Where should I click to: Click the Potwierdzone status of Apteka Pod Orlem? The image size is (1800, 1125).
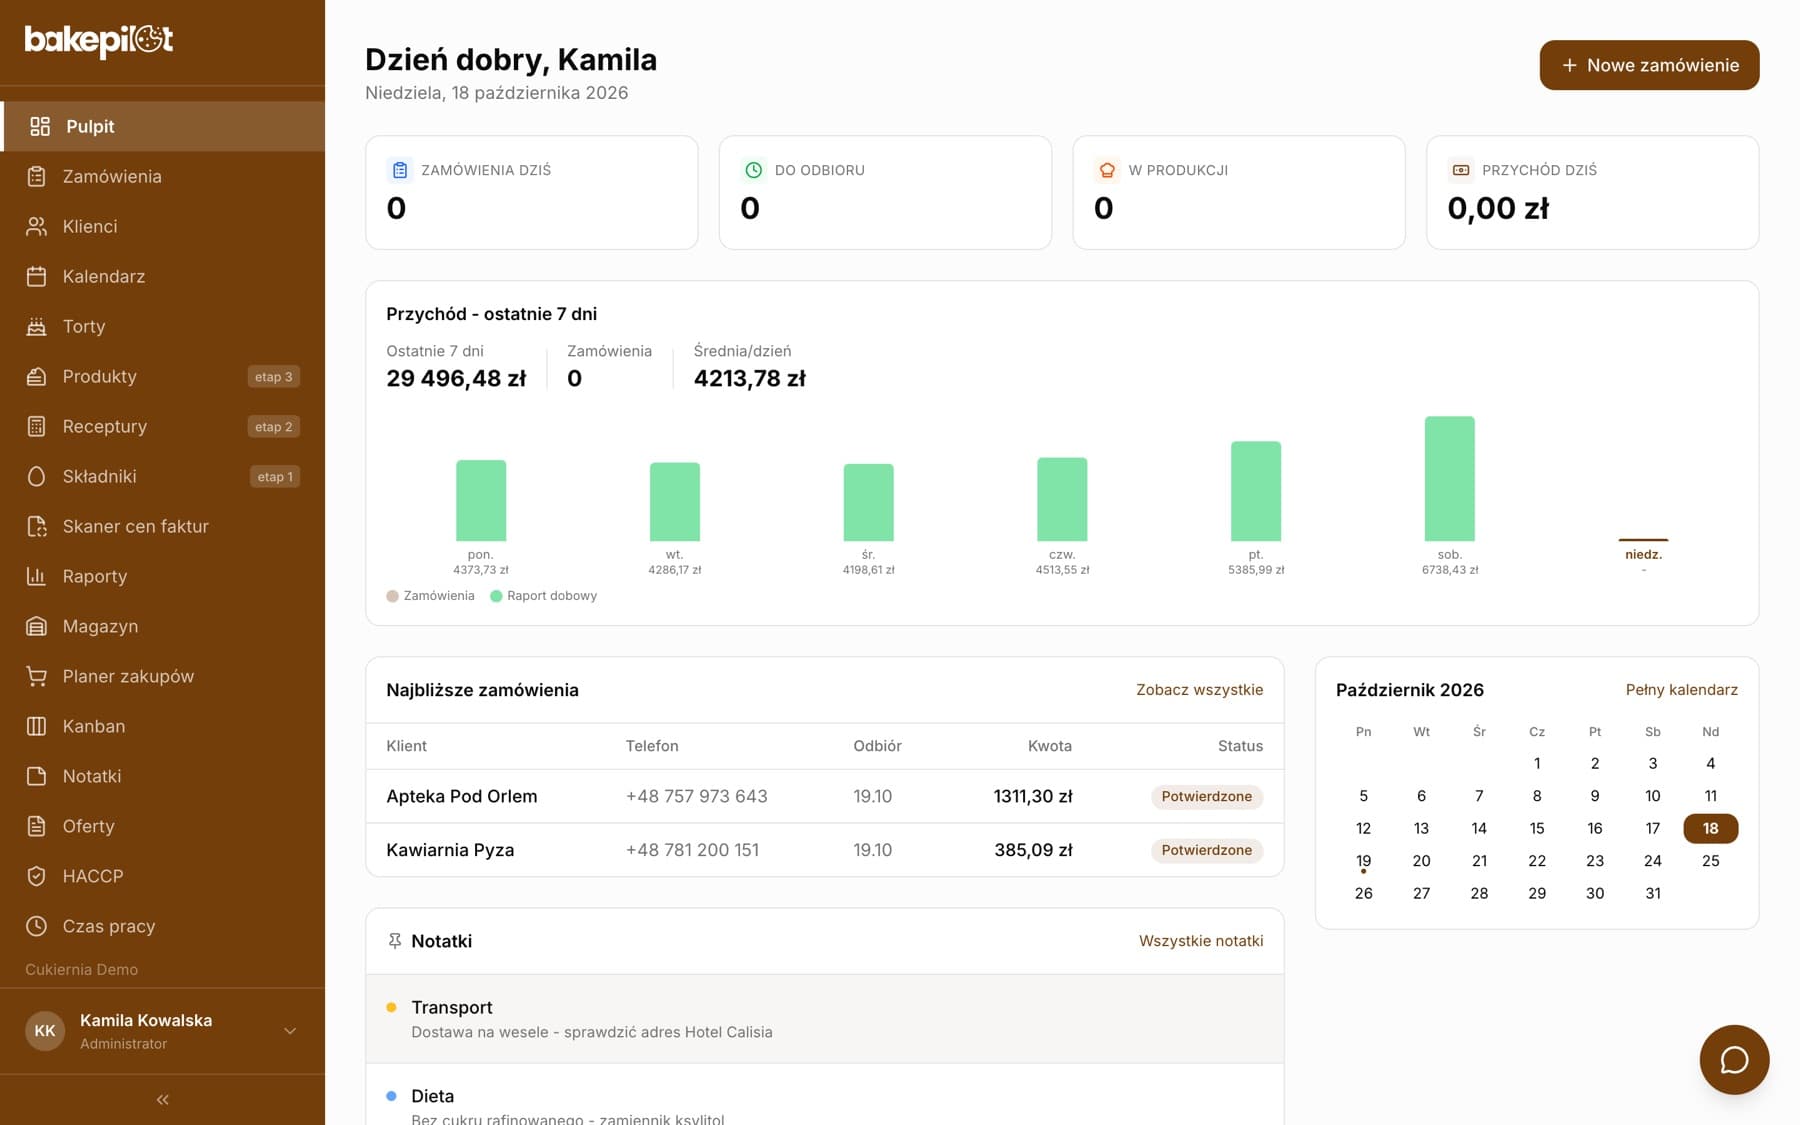point(1206,796)
